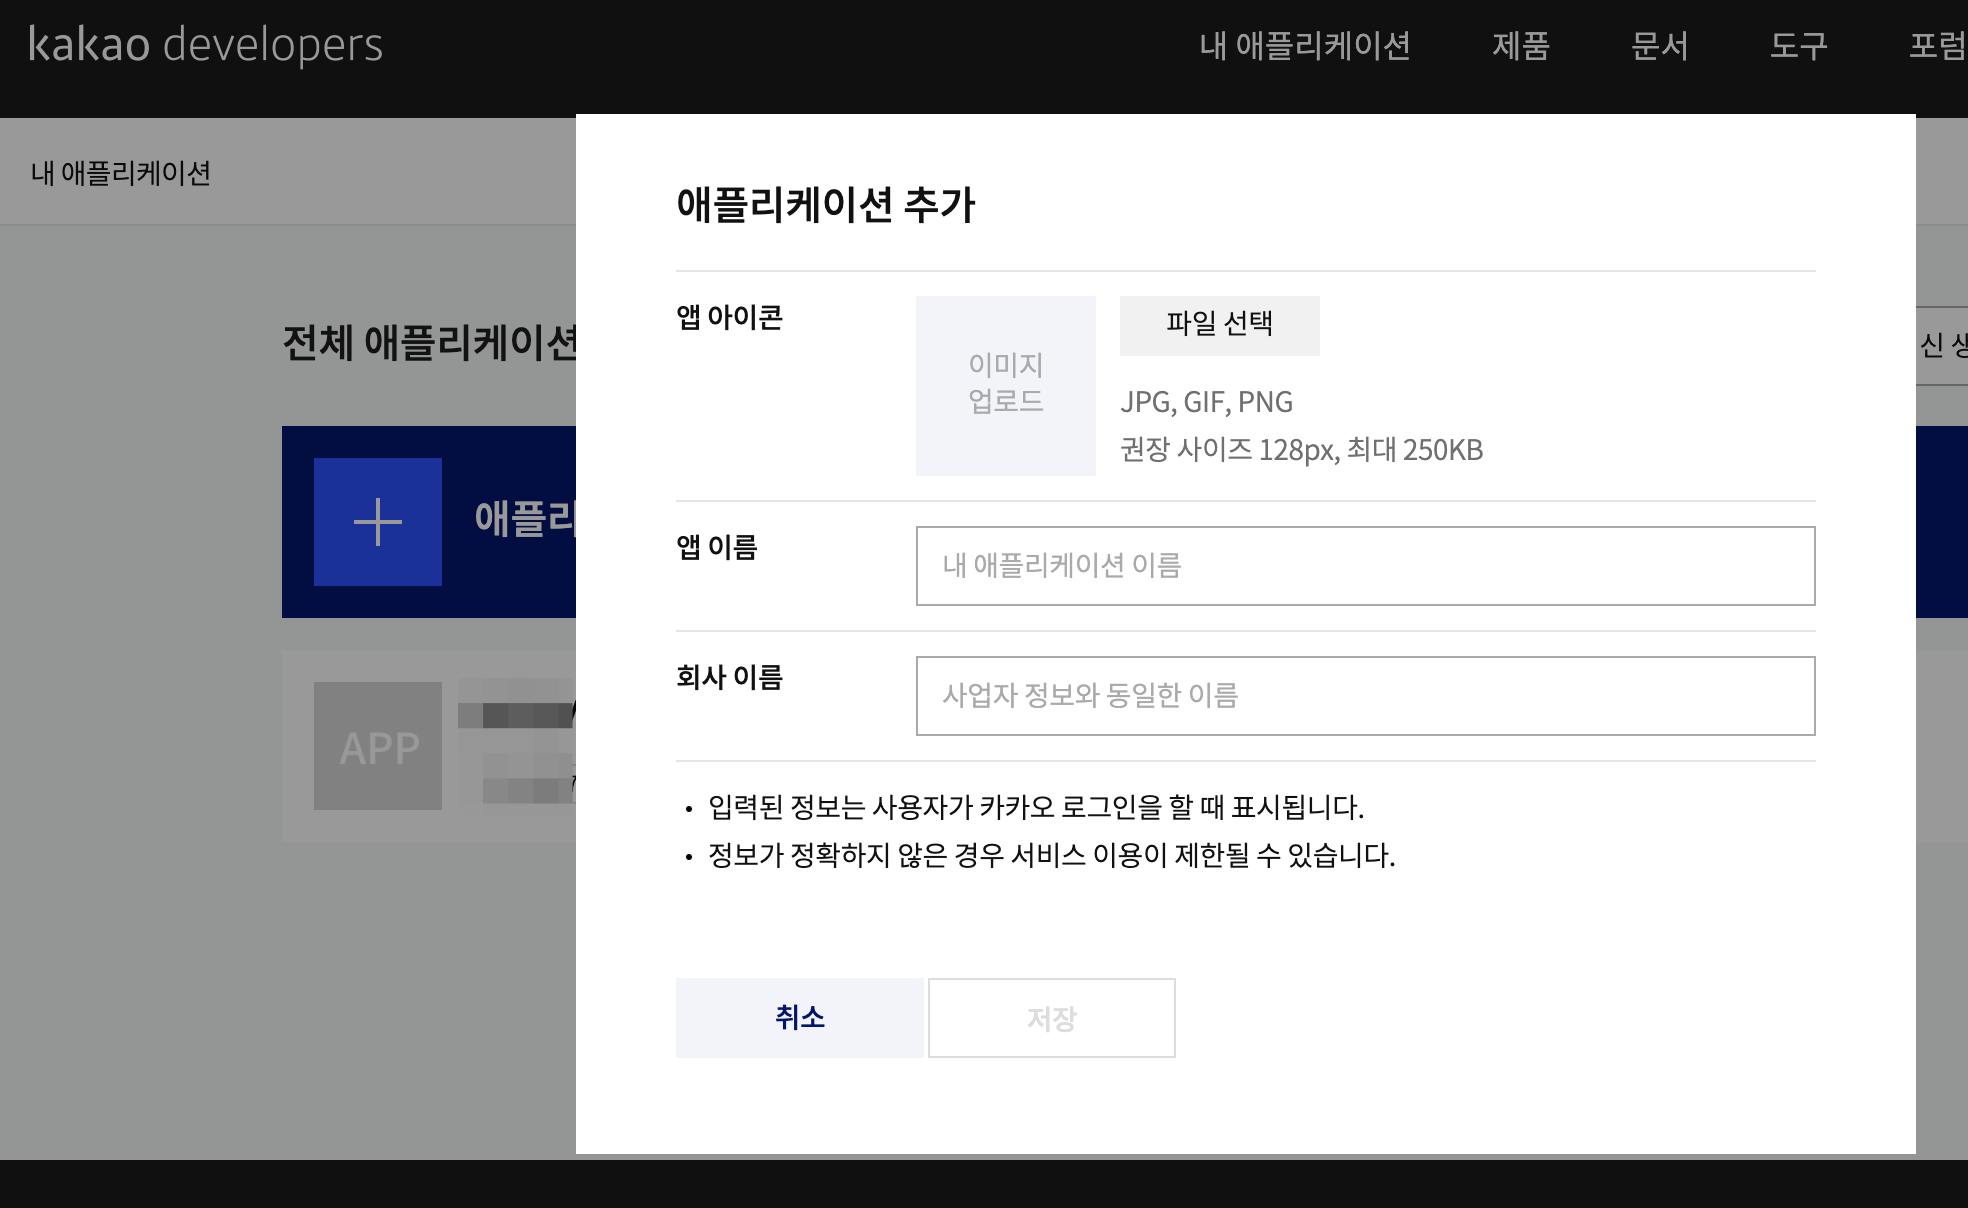Open the 포럼 menu
This screenshot has width=1968, height=1208.
pyautogui.click(x=1936, y=46)
